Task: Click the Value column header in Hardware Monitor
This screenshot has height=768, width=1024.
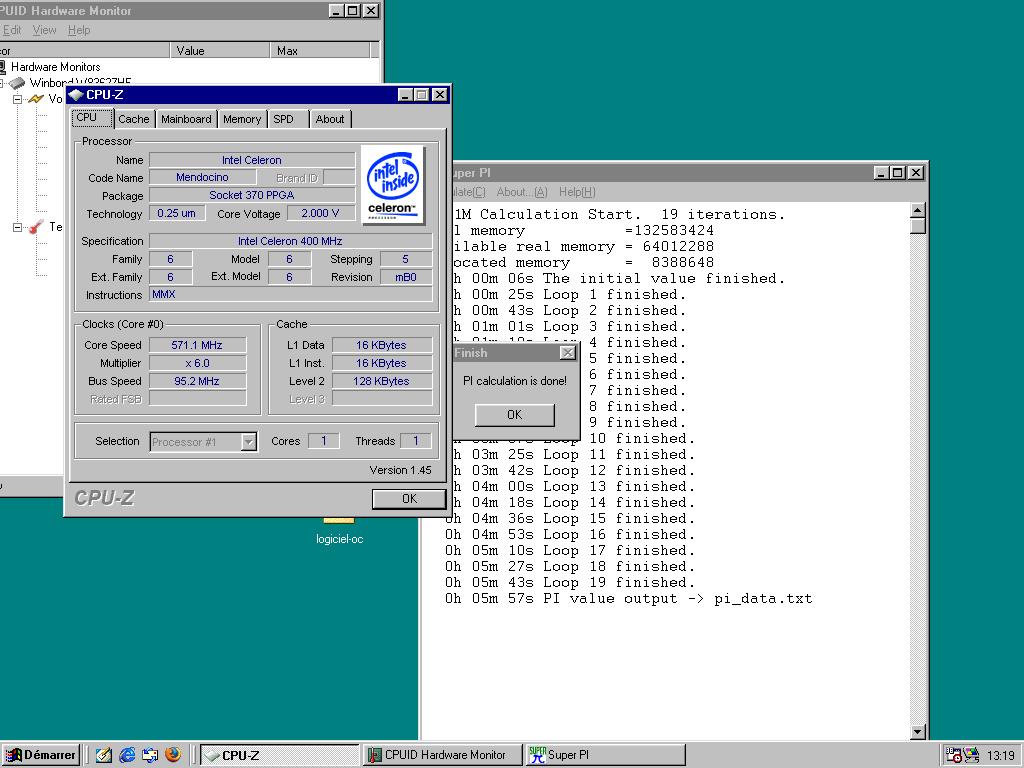Action: (x=220, y=50)
